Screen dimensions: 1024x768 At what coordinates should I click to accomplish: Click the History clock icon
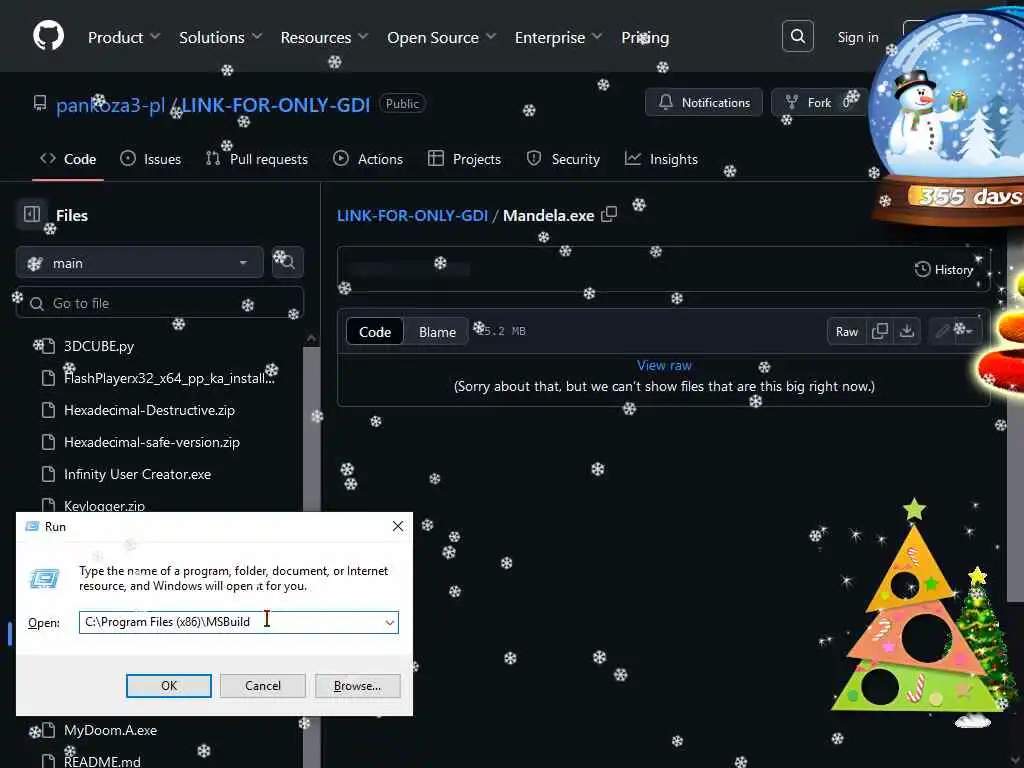click(x=922, y=269)
